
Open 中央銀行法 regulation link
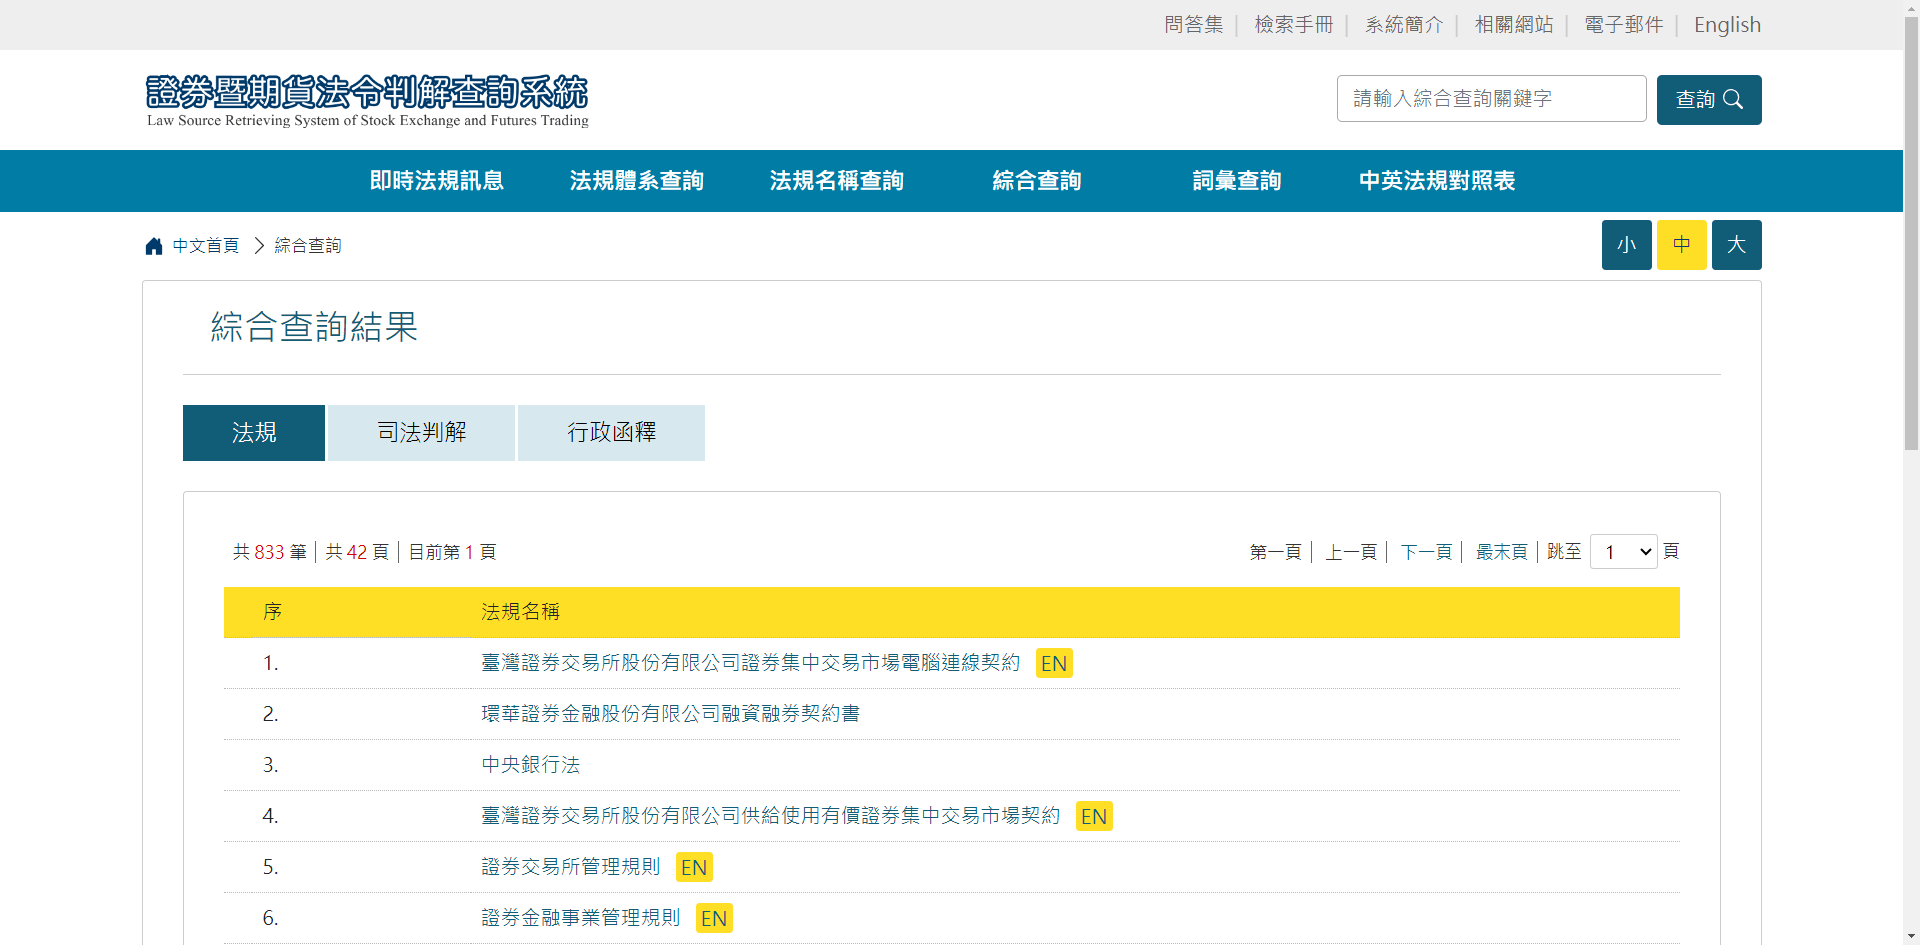coord(531,765)
